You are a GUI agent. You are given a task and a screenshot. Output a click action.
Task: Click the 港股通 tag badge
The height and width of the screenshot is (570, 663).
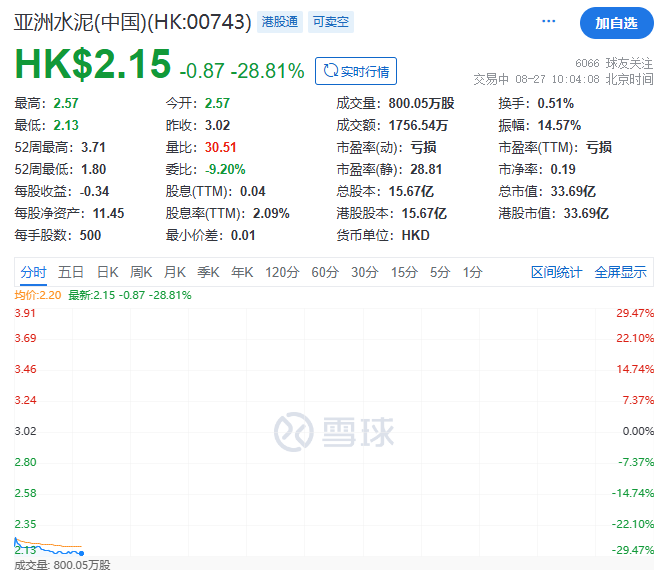click(281, 21)
